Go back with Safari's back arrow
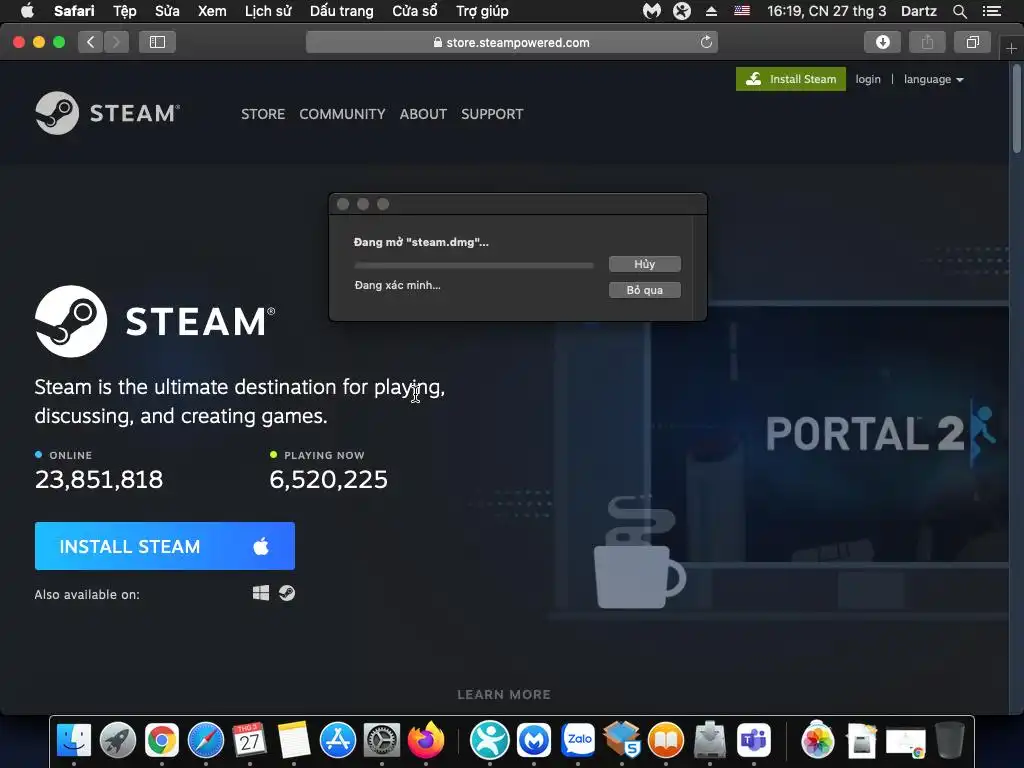The image size is (1024, 768). point(91,42)
